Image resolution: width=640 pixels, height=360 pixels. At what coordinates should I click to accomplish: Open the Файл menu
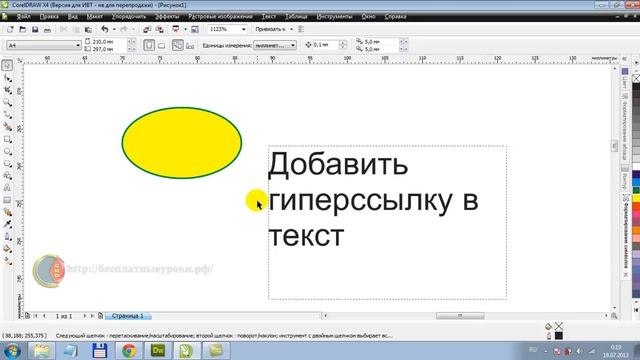pos(24,17)
